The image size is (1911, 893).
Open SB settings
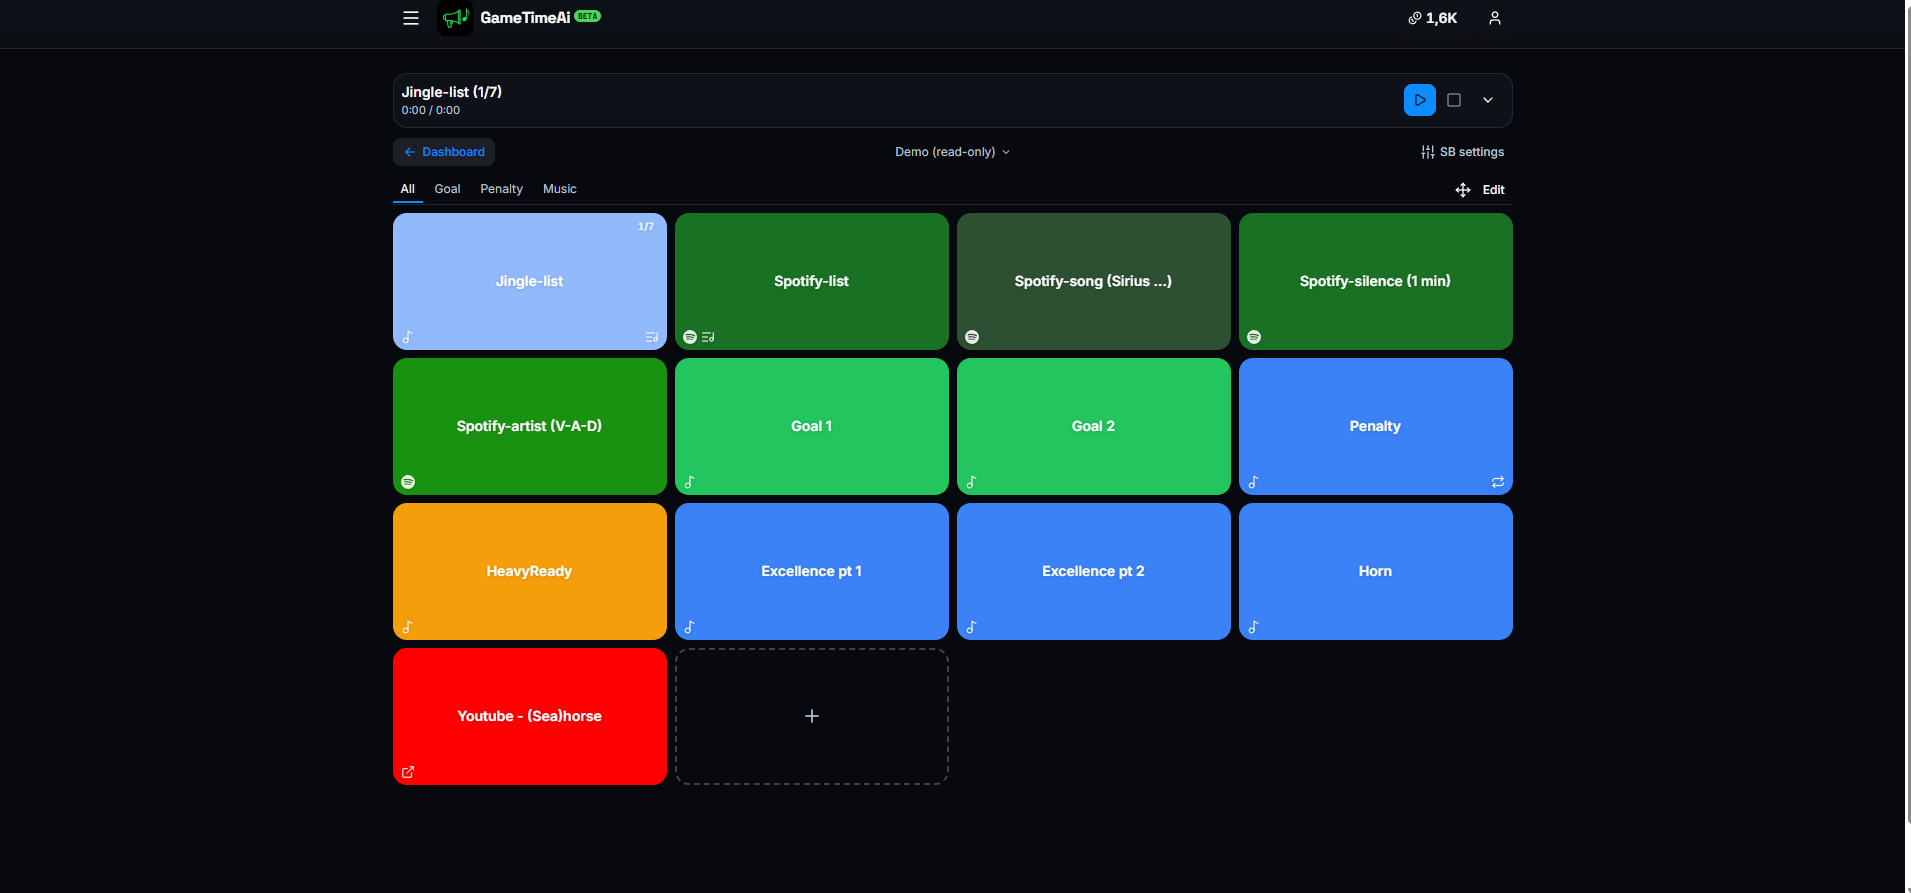pyautogui.click(x=1462, y=152)
